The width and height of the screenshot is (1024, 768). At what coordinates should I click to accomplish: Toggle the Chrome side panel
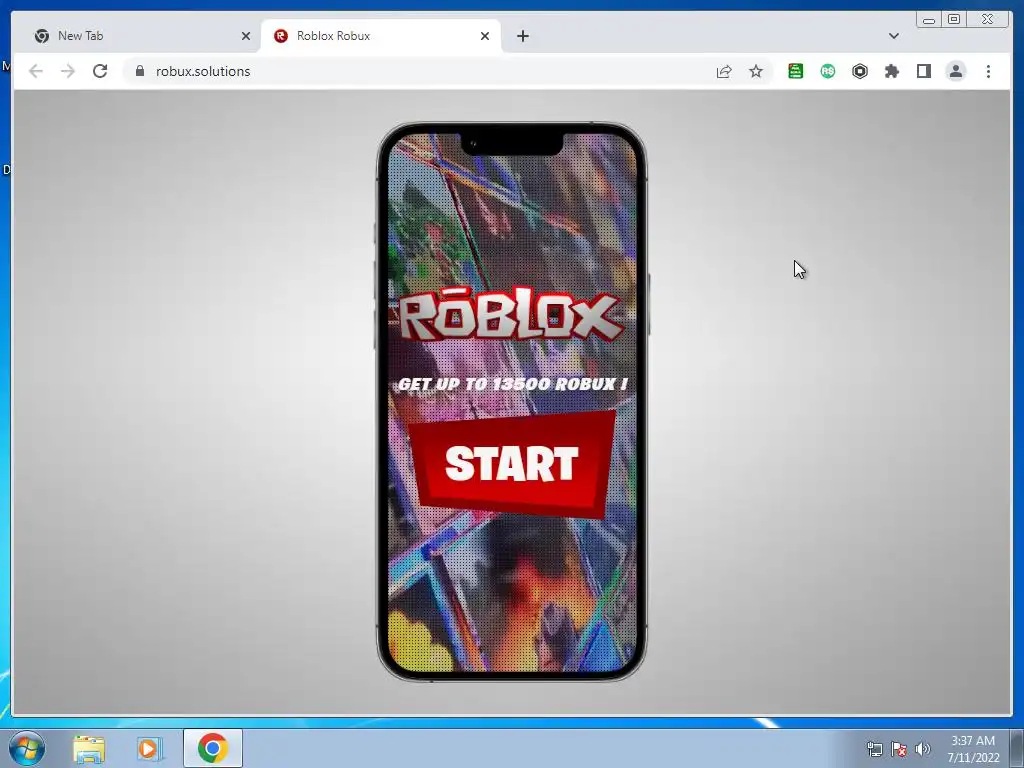click(x=923, y=71)
